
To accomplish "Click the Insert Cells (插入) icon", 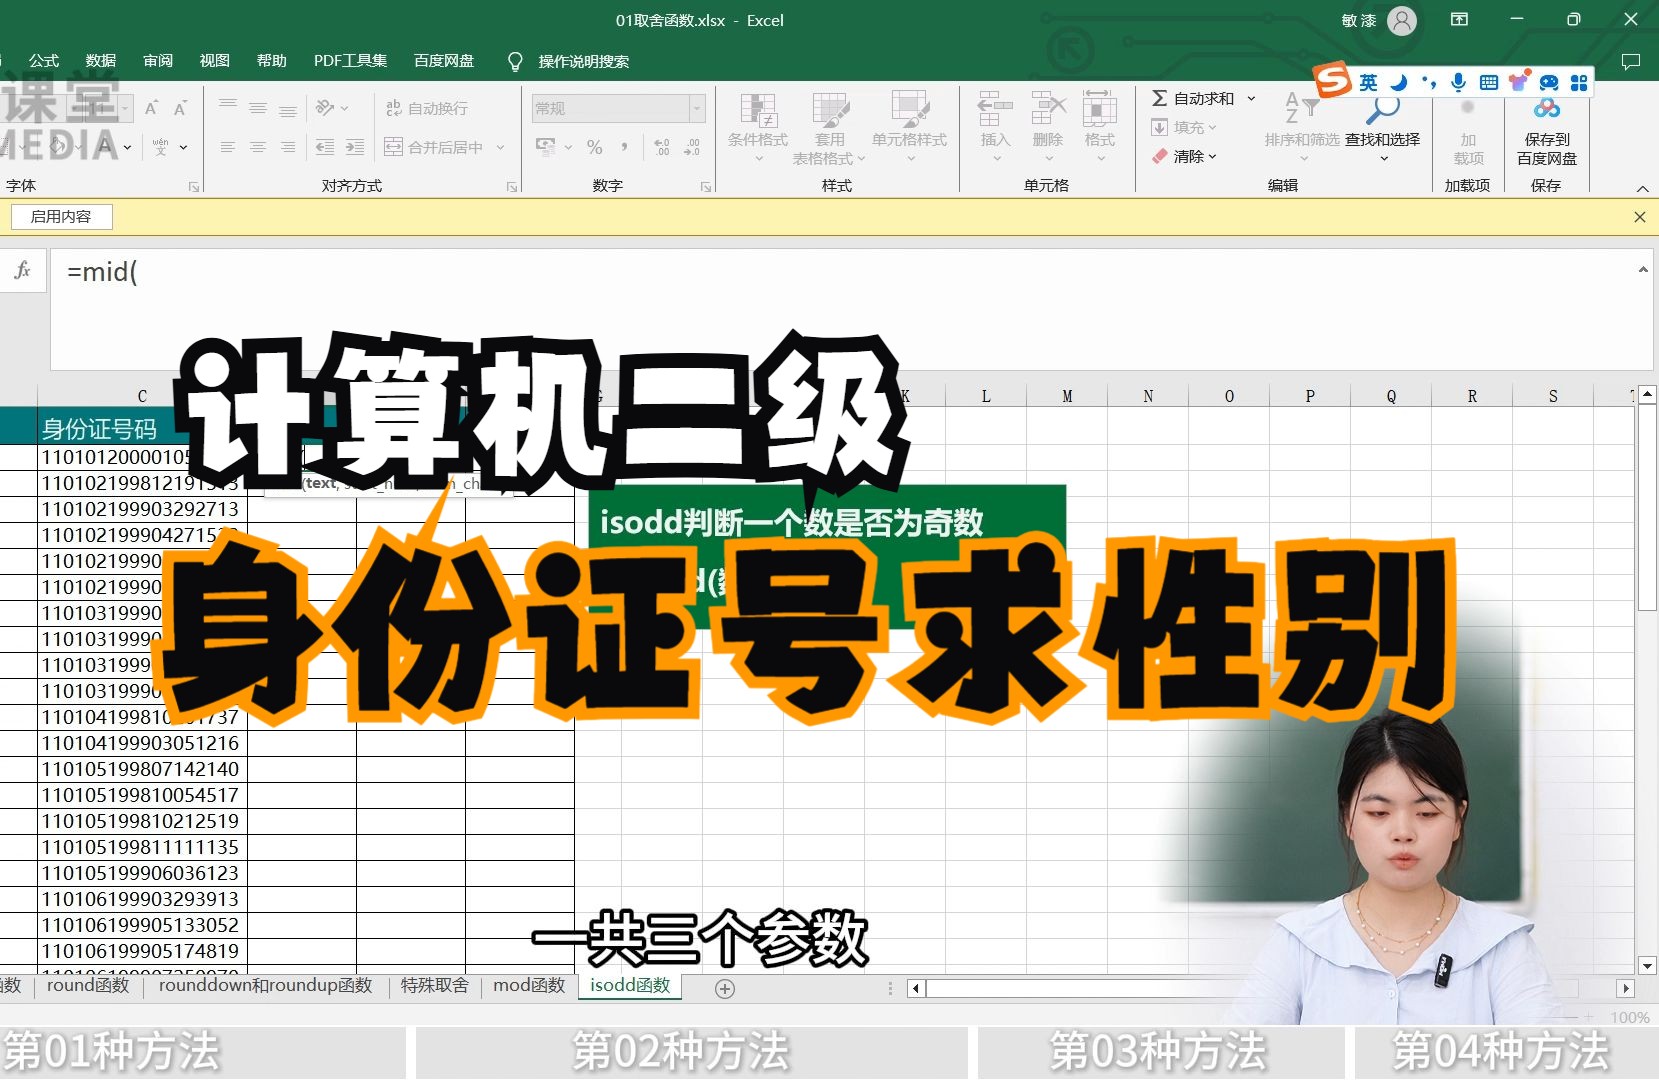I will coord(993,110).
